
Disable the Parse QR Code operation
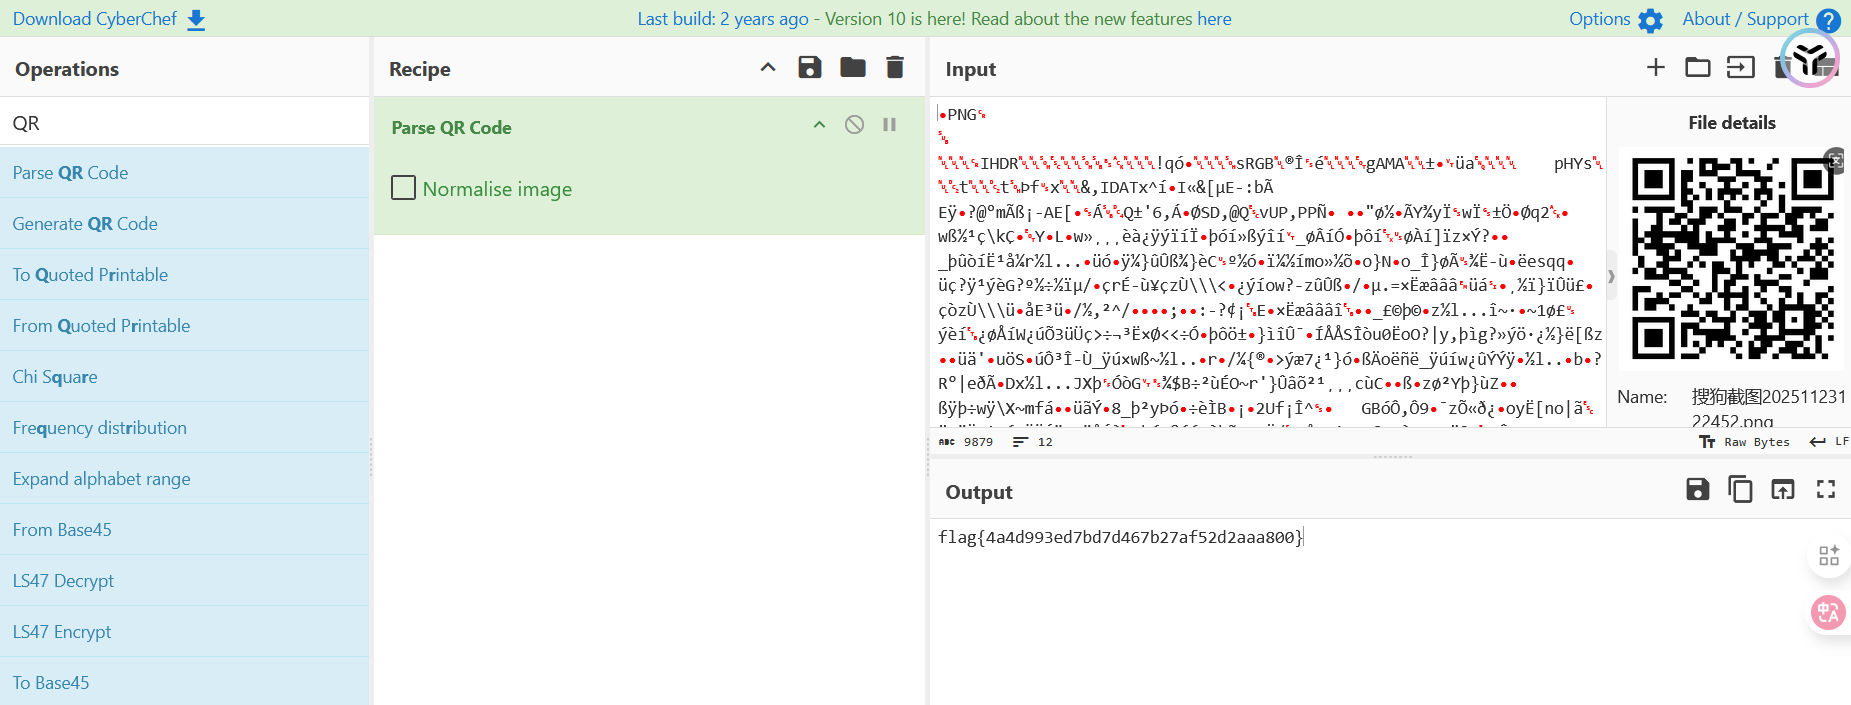coord(854,125)
